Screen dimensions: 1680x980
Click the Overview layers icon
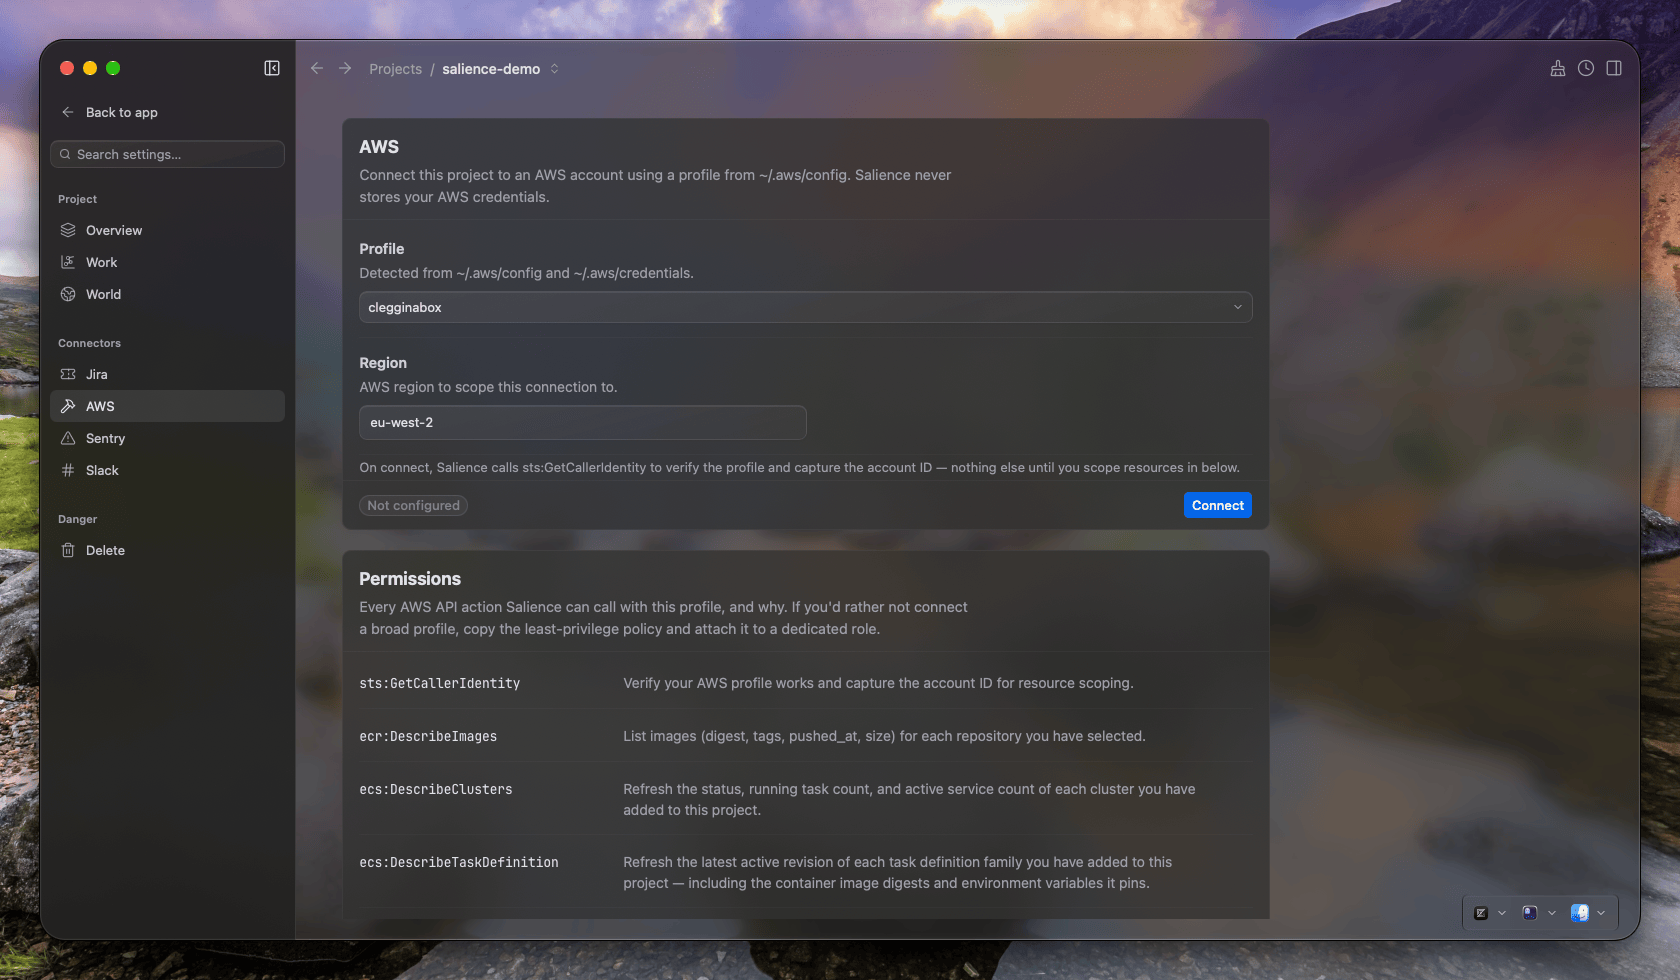pyautogui.click(x=68, y=230)
